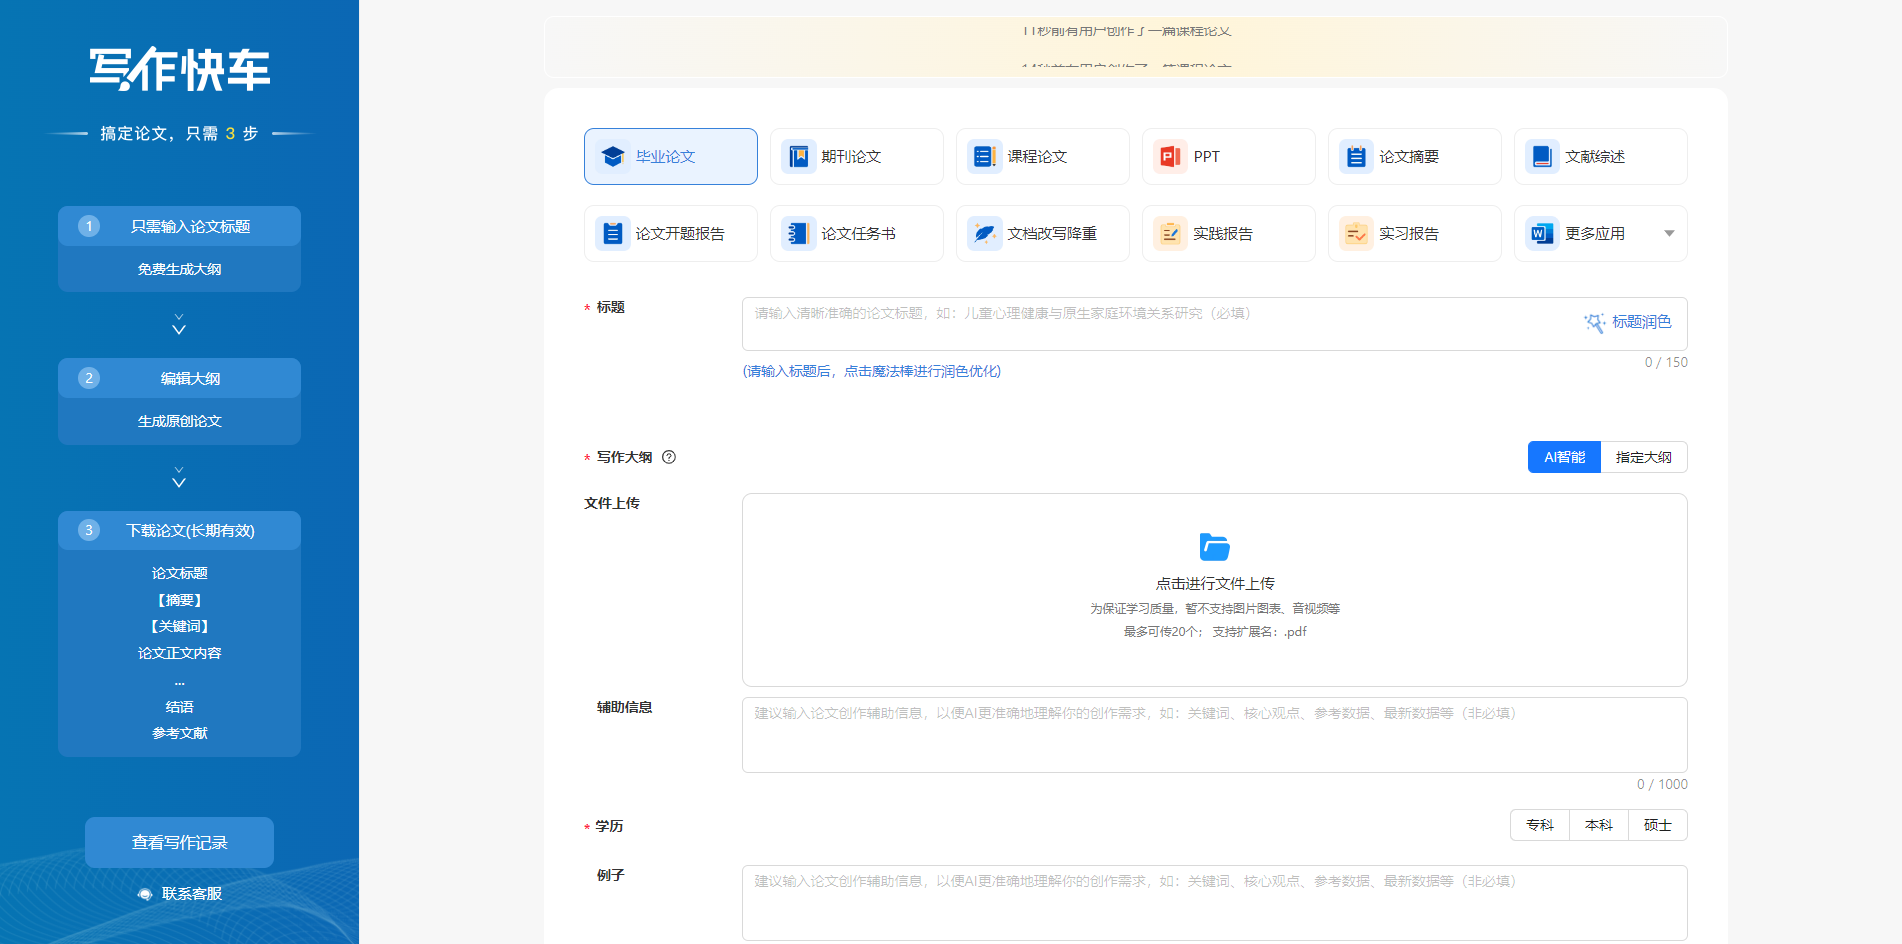The height and width of the screenshot is (944, 1902).
Task: Select 硕士 as the education level
Action: [1657, 824]
